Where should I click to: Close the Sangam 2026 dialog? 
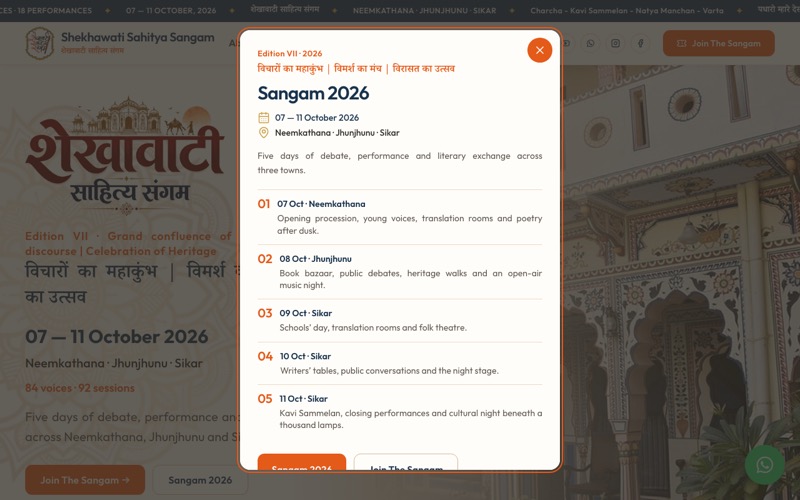click(539, 50)
